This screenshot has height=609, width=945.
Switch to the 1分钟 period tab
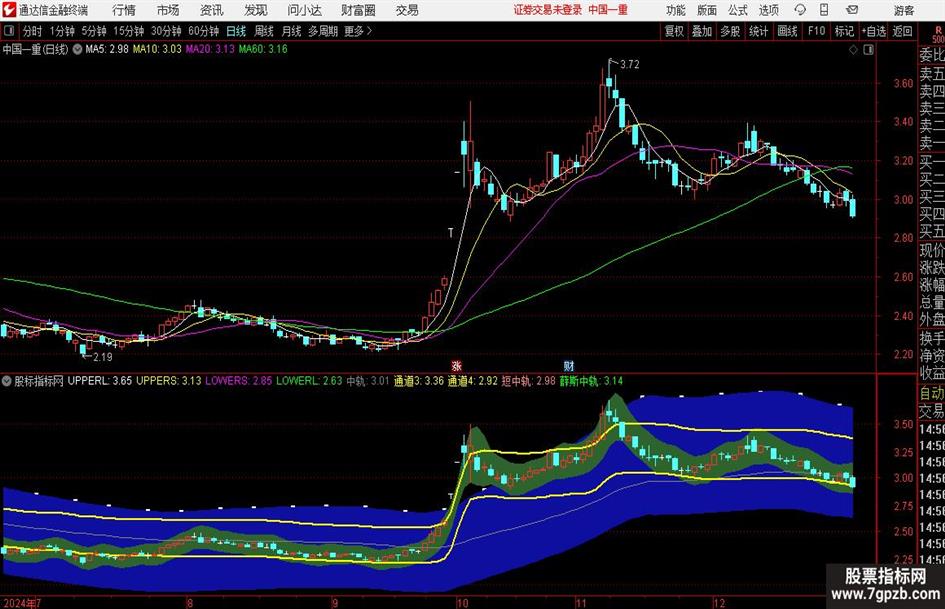[x=62, y=31]
